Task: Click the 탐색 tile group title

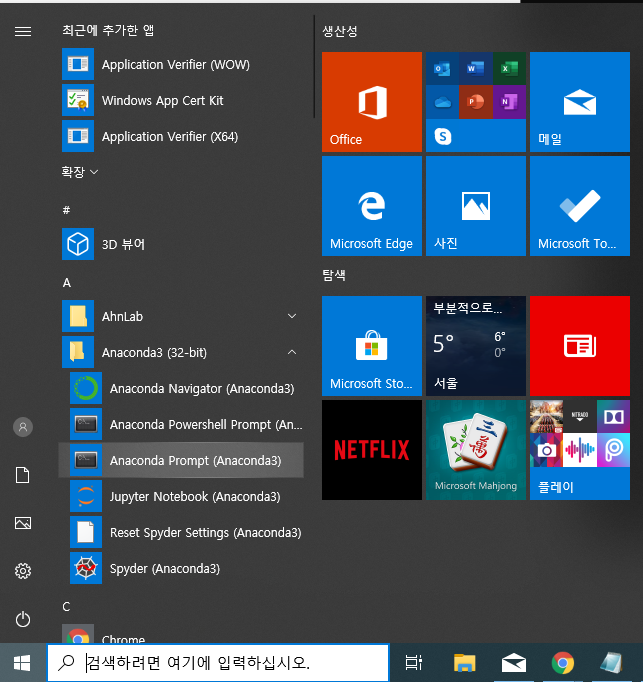Action: tap(334, 275)
